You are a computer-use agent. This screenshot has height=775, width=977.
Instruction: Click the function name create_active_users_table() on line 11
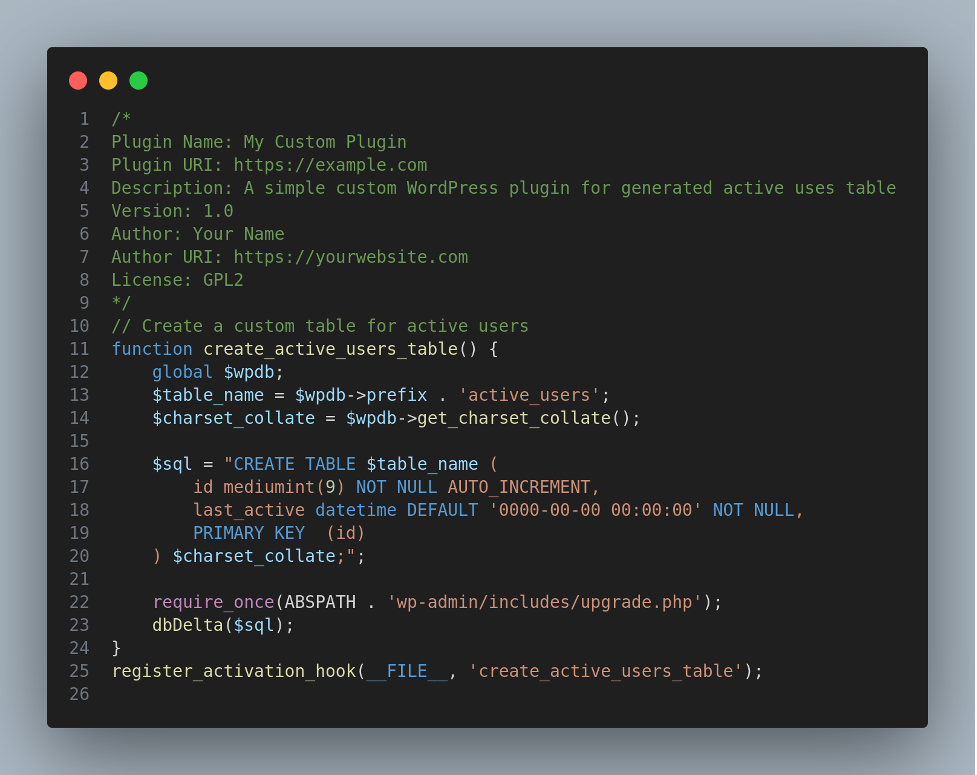tap(340, 349)
